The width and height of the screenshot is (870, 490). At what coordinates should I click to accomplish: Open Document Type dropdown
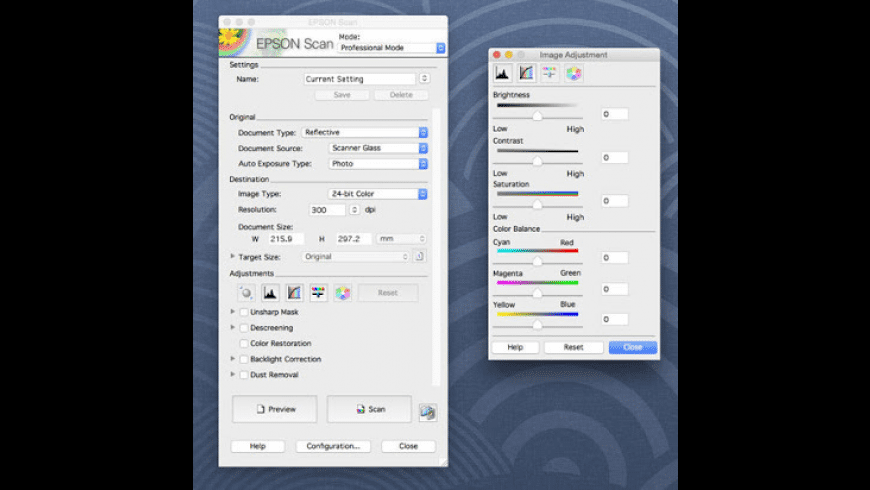point(365,133)
